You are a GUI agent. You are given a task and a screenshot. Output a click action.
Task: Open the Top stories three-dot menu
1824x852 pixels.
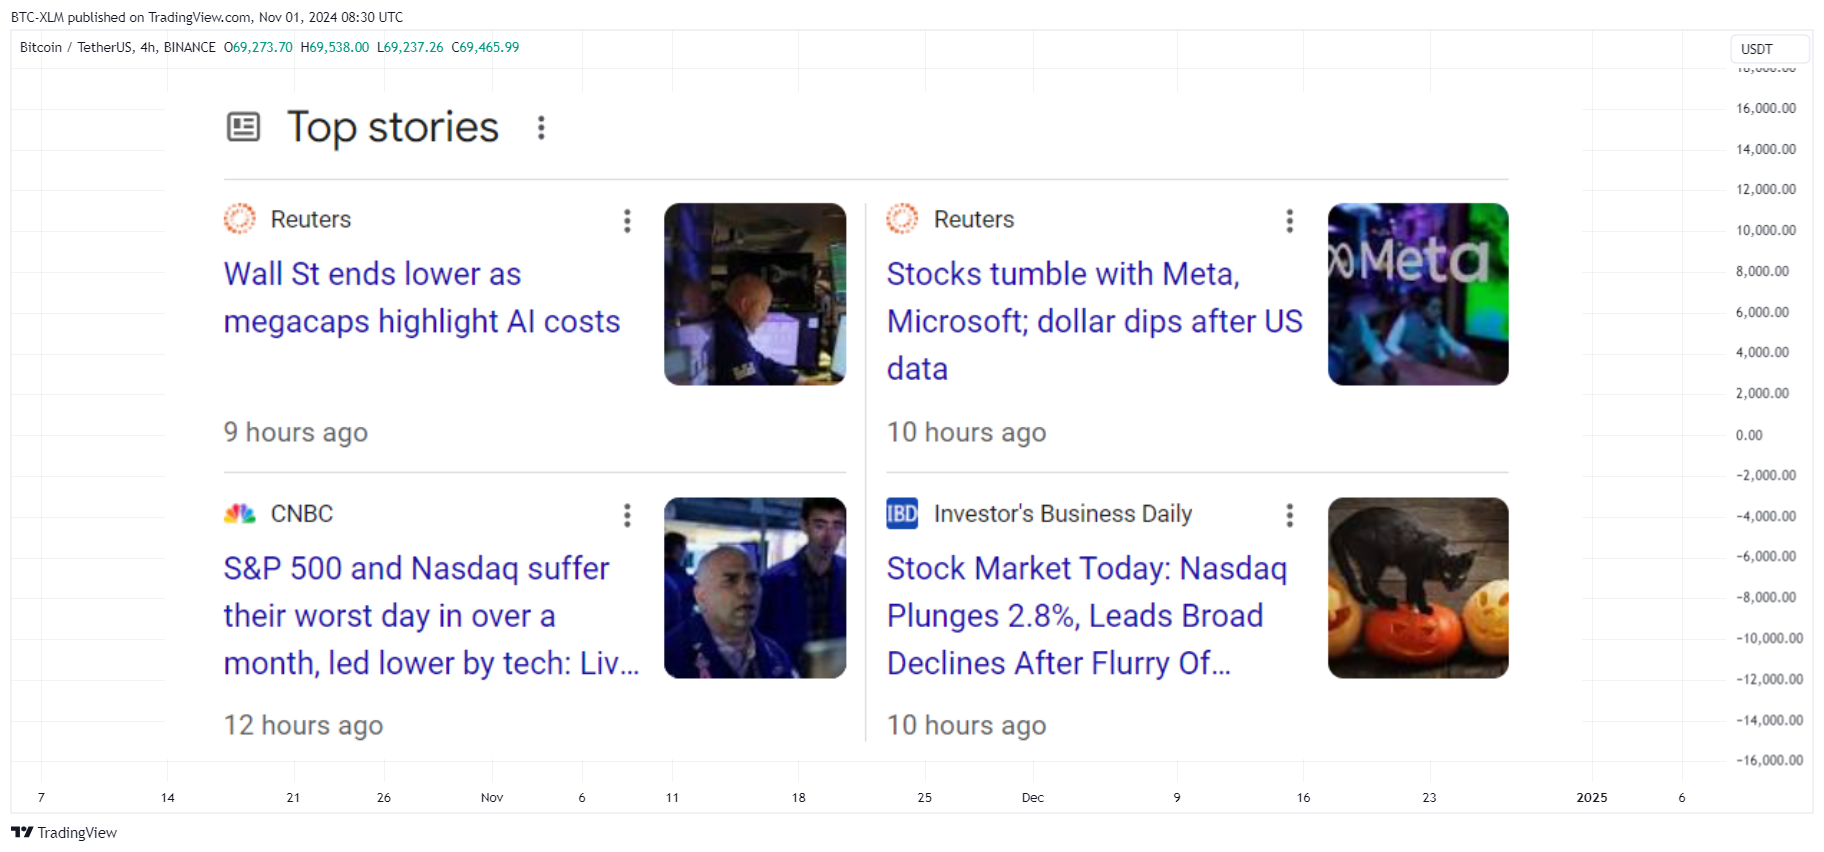[x=541, y=127]
